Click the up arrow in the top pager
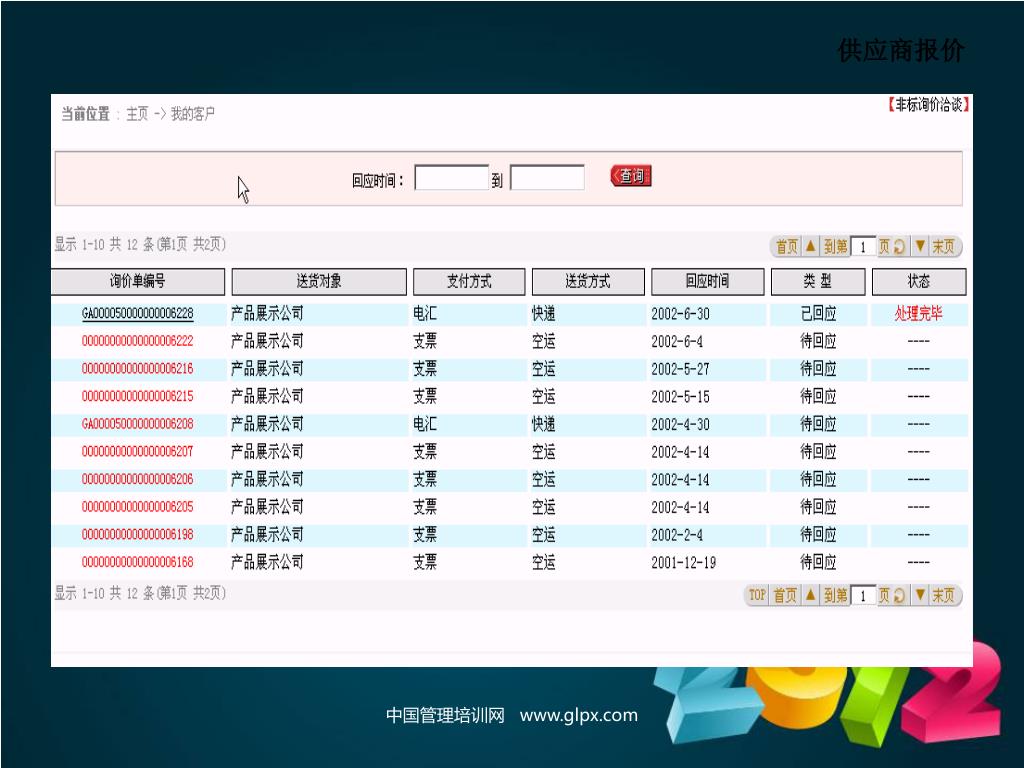The width and height of the screenshot is (1024, 768). pyautogui.click(x=810, y=246)
